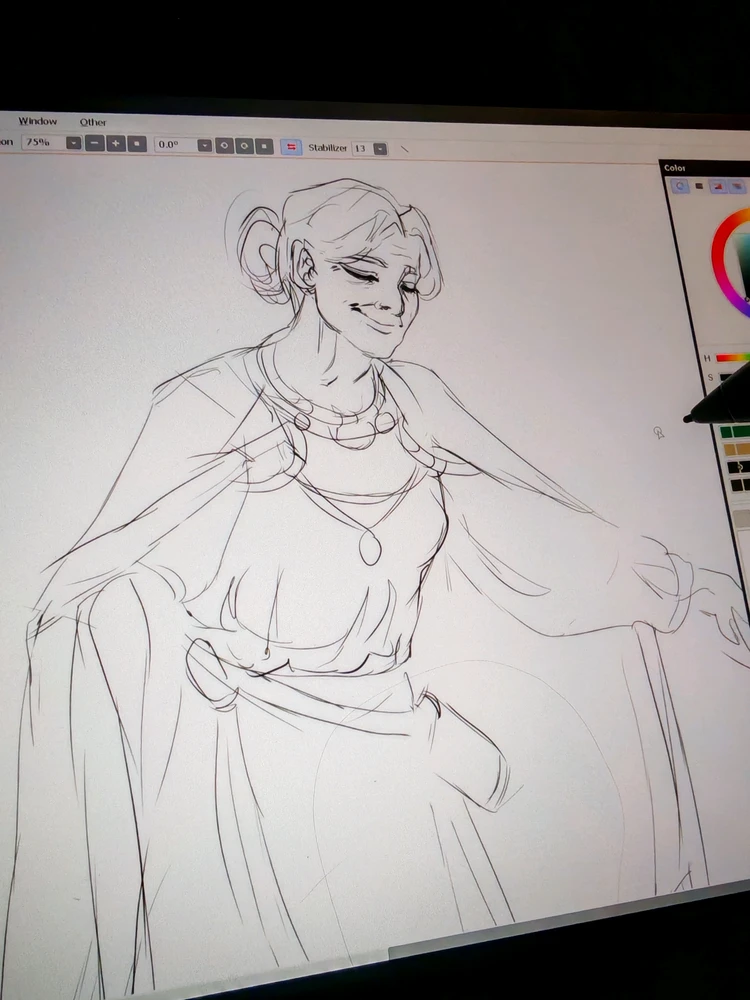
Task: Click the Color panel title bar
Action: [x=705, y=168]
